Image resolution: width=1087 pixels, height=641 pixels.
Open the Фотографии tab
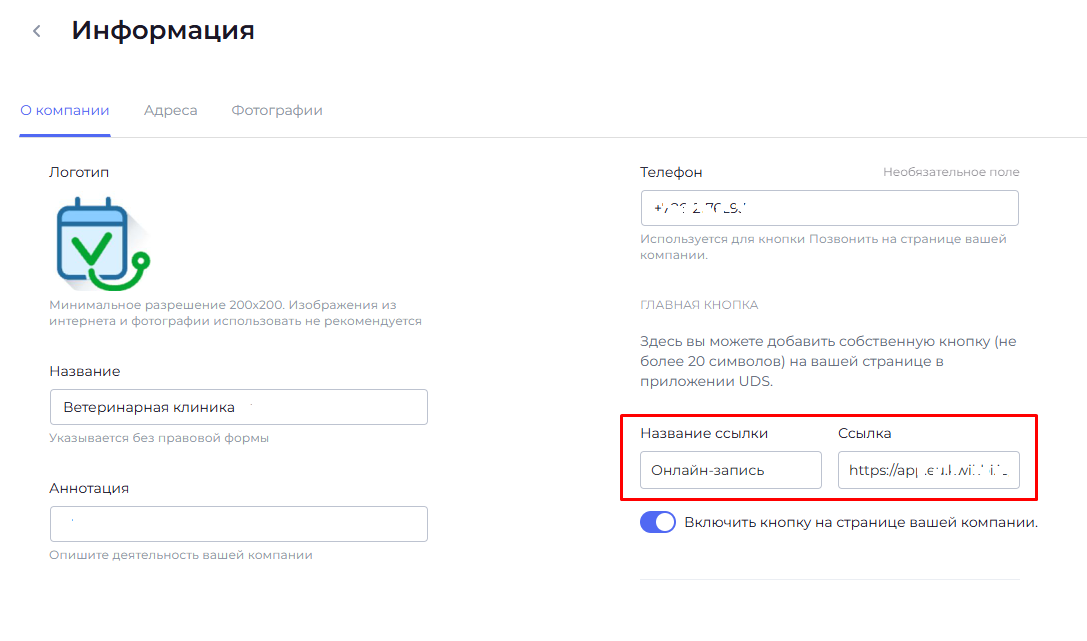click(277, 110)
